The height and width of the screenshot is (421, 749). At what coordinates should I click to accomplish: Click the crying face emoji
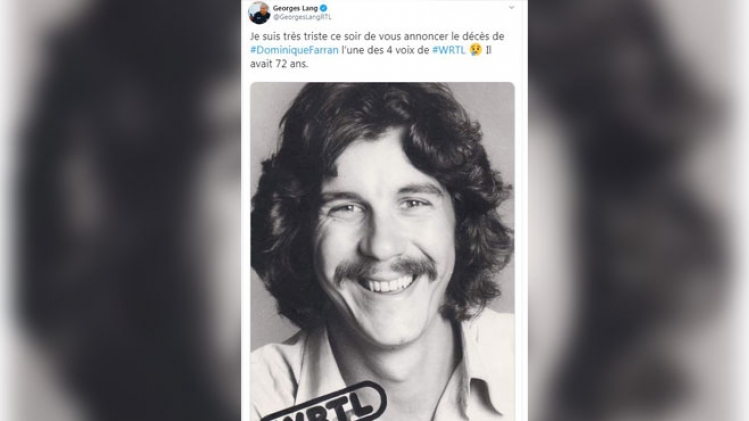475,50
